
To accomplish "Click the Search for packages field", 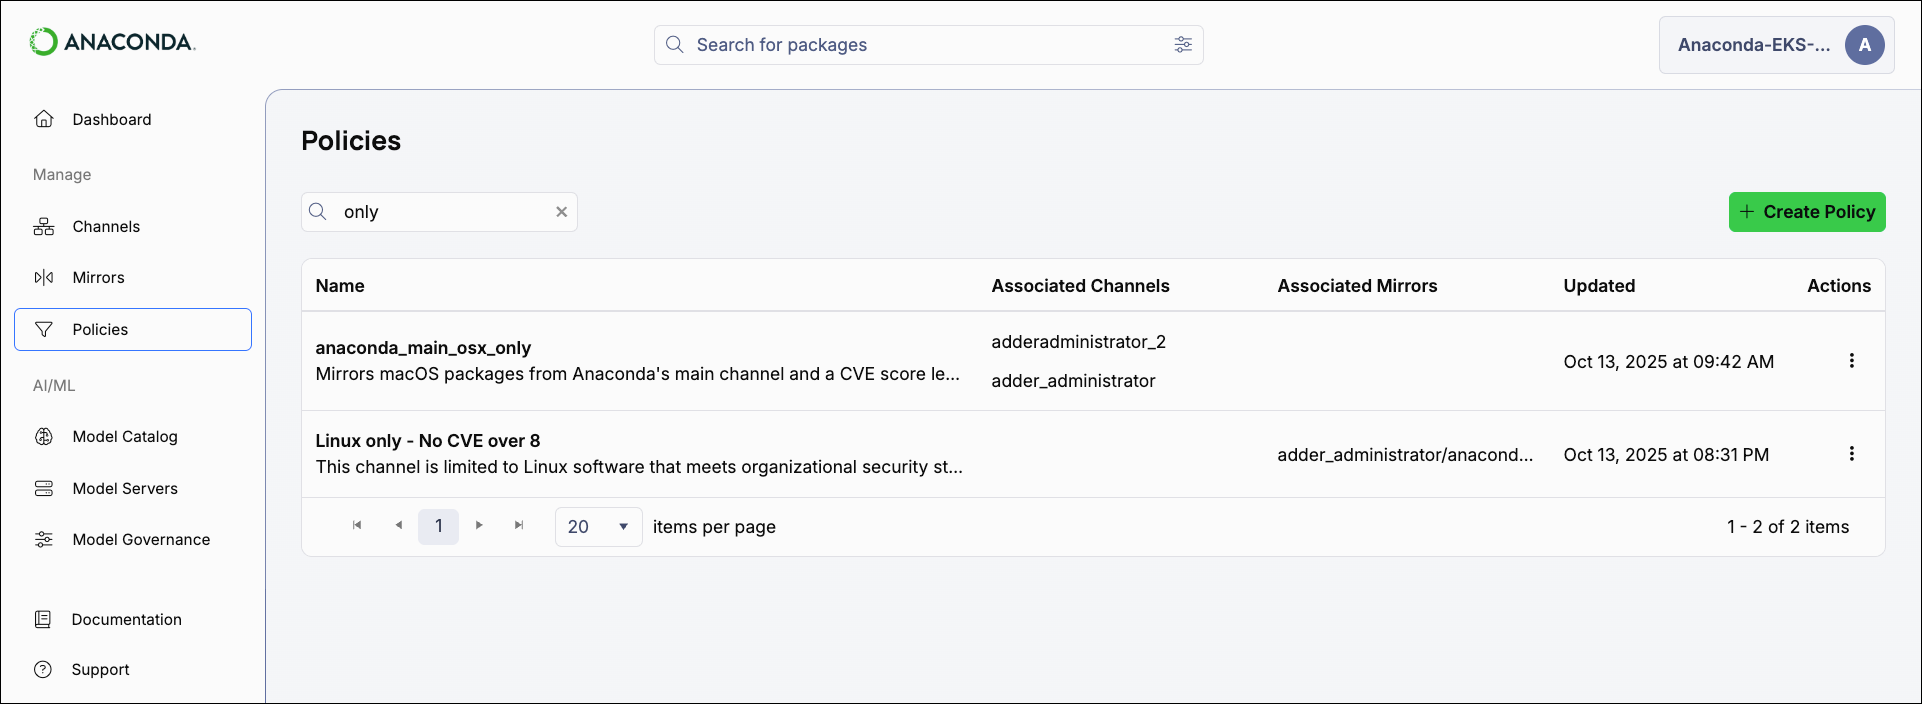I will click(x=929, y=45).
